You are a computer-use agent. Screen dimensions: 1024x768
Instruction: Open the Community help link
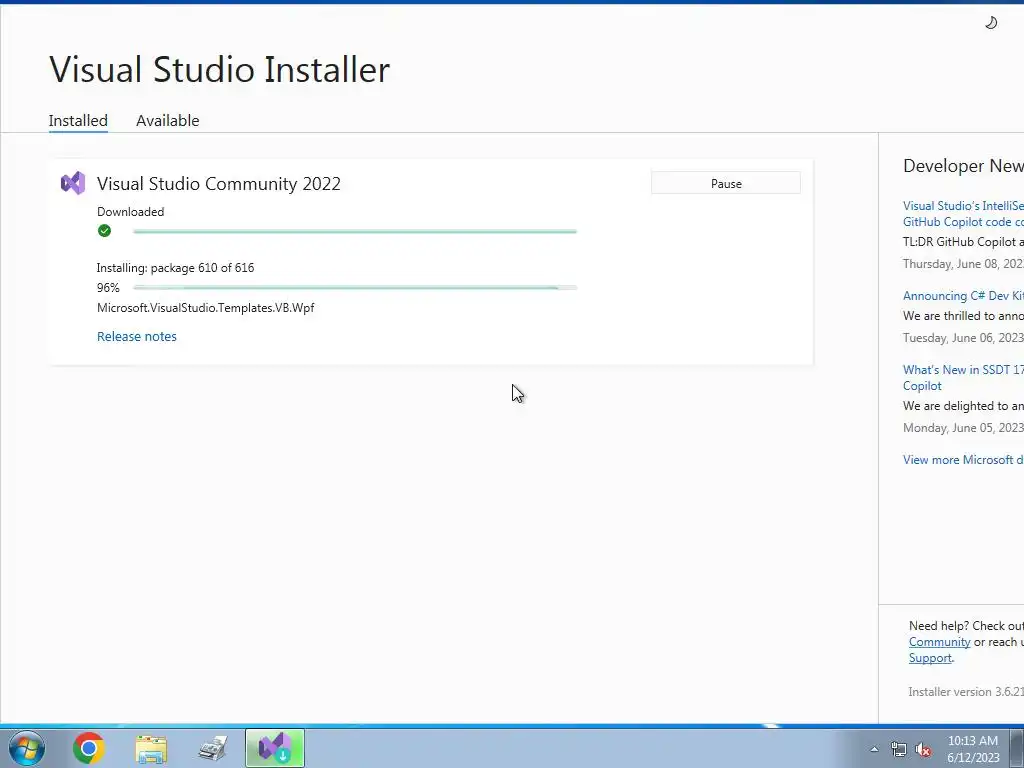point(940,642)
